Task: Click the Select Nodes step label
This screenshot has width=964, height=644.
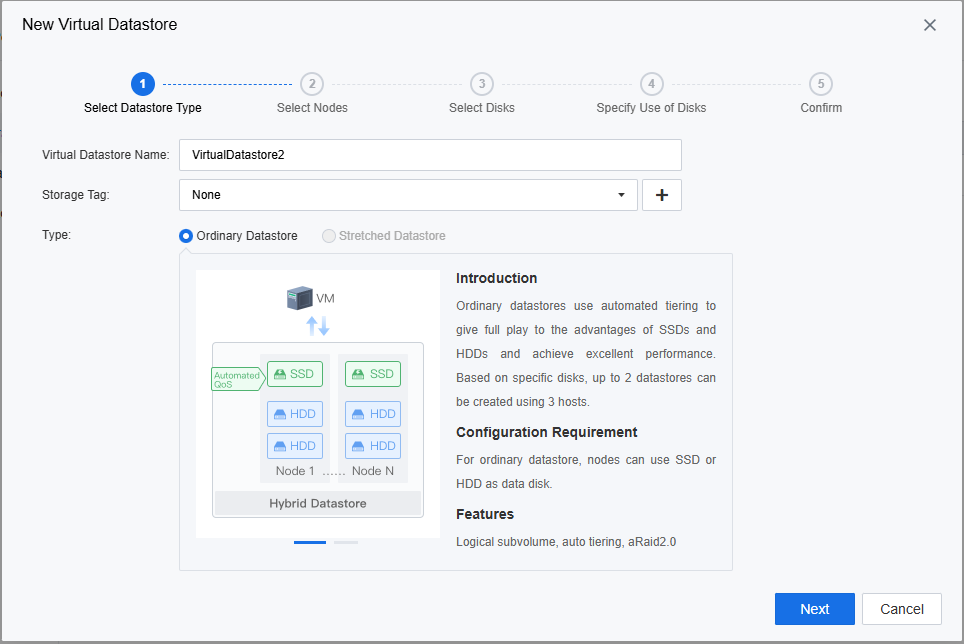Action: click(312, 108)
